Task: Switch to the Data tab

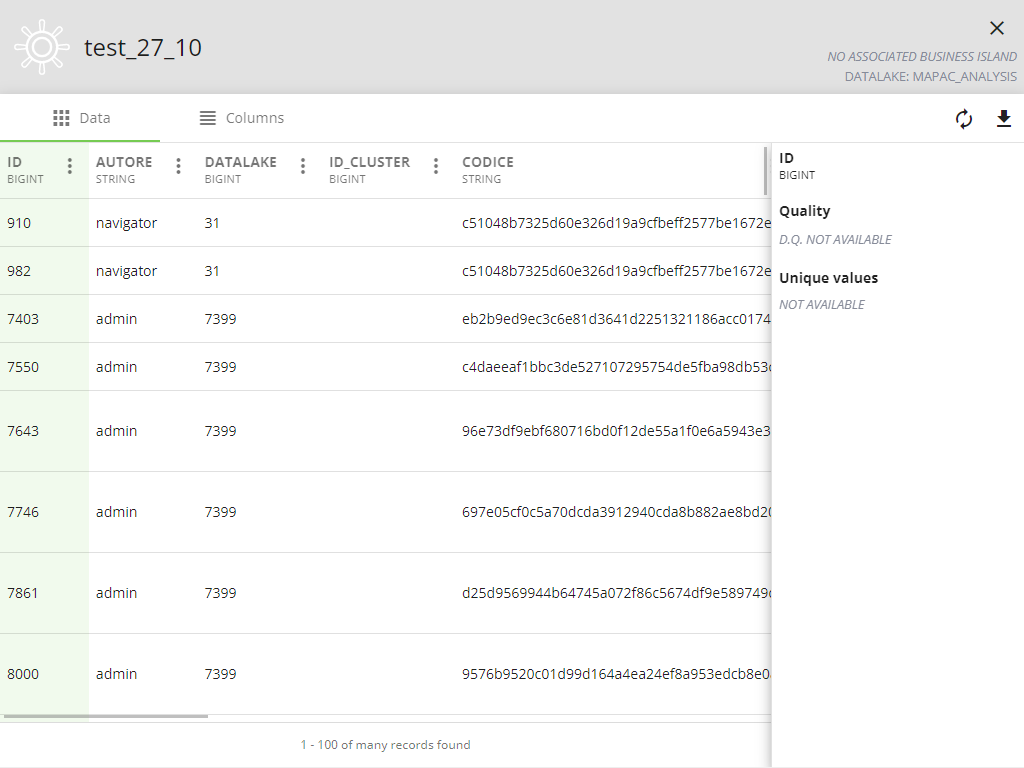Action: pos(81,118)
